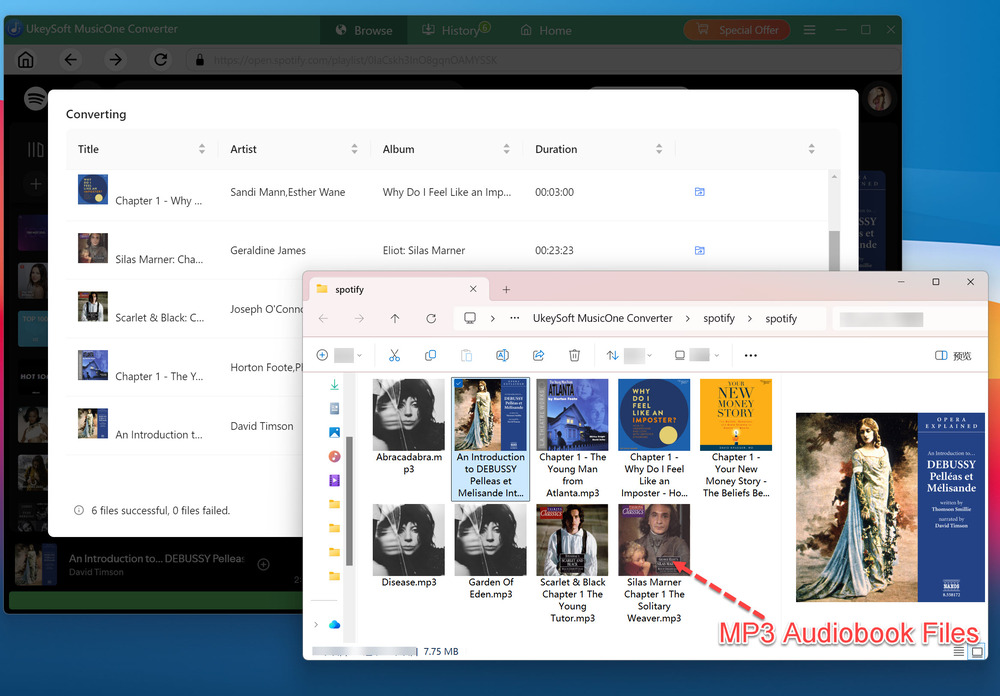Uncheck the selected DEBUSSY file checkbox
The height and width of the screenshot is (696, 1000).
[x=459, y=383]
